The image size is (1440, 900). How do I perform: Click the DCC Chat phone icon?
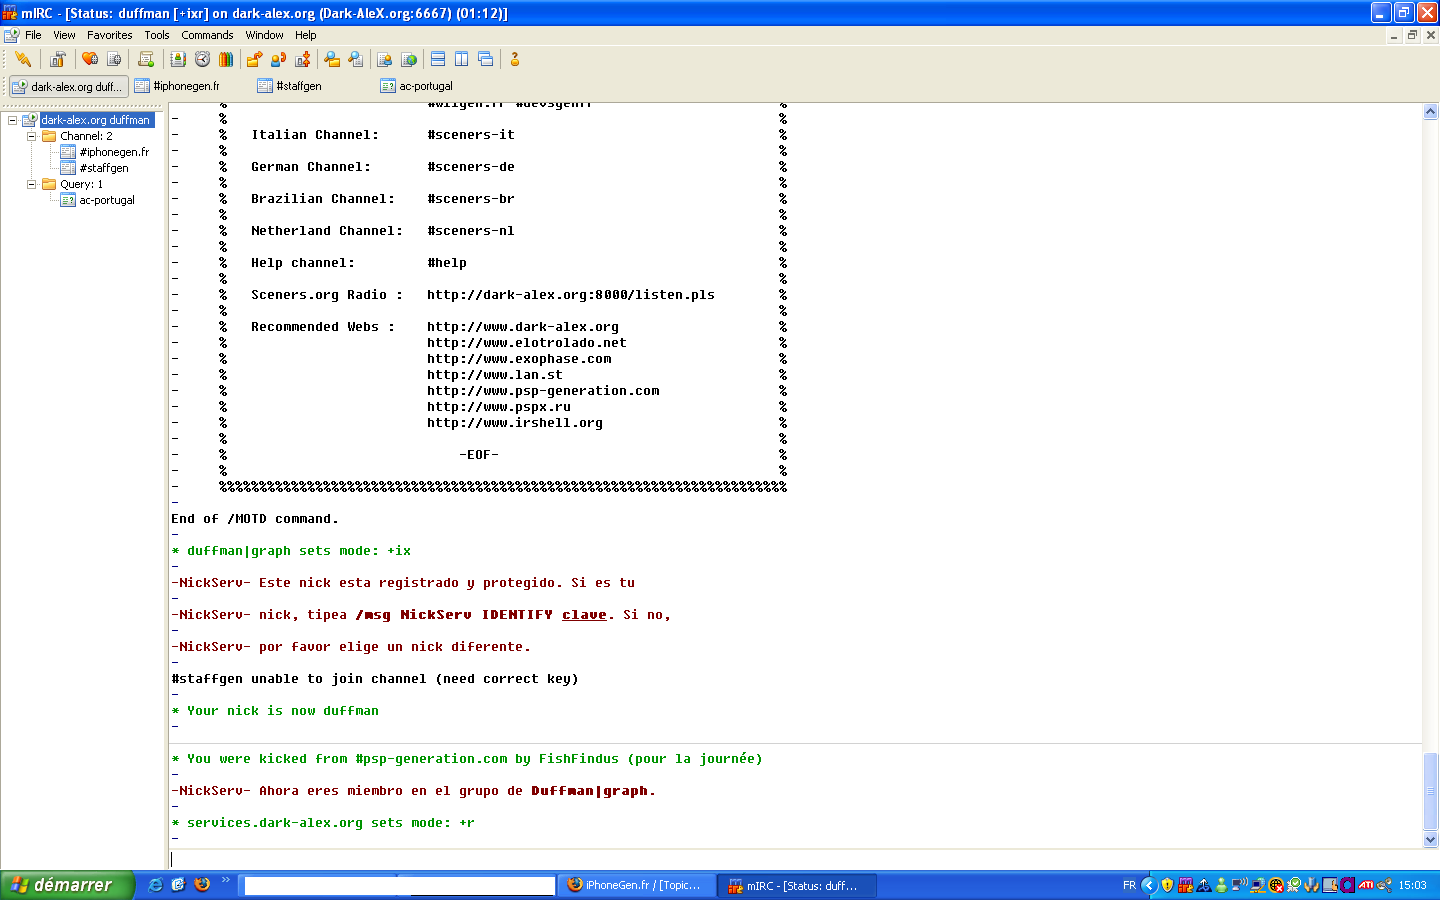[278, 59]
